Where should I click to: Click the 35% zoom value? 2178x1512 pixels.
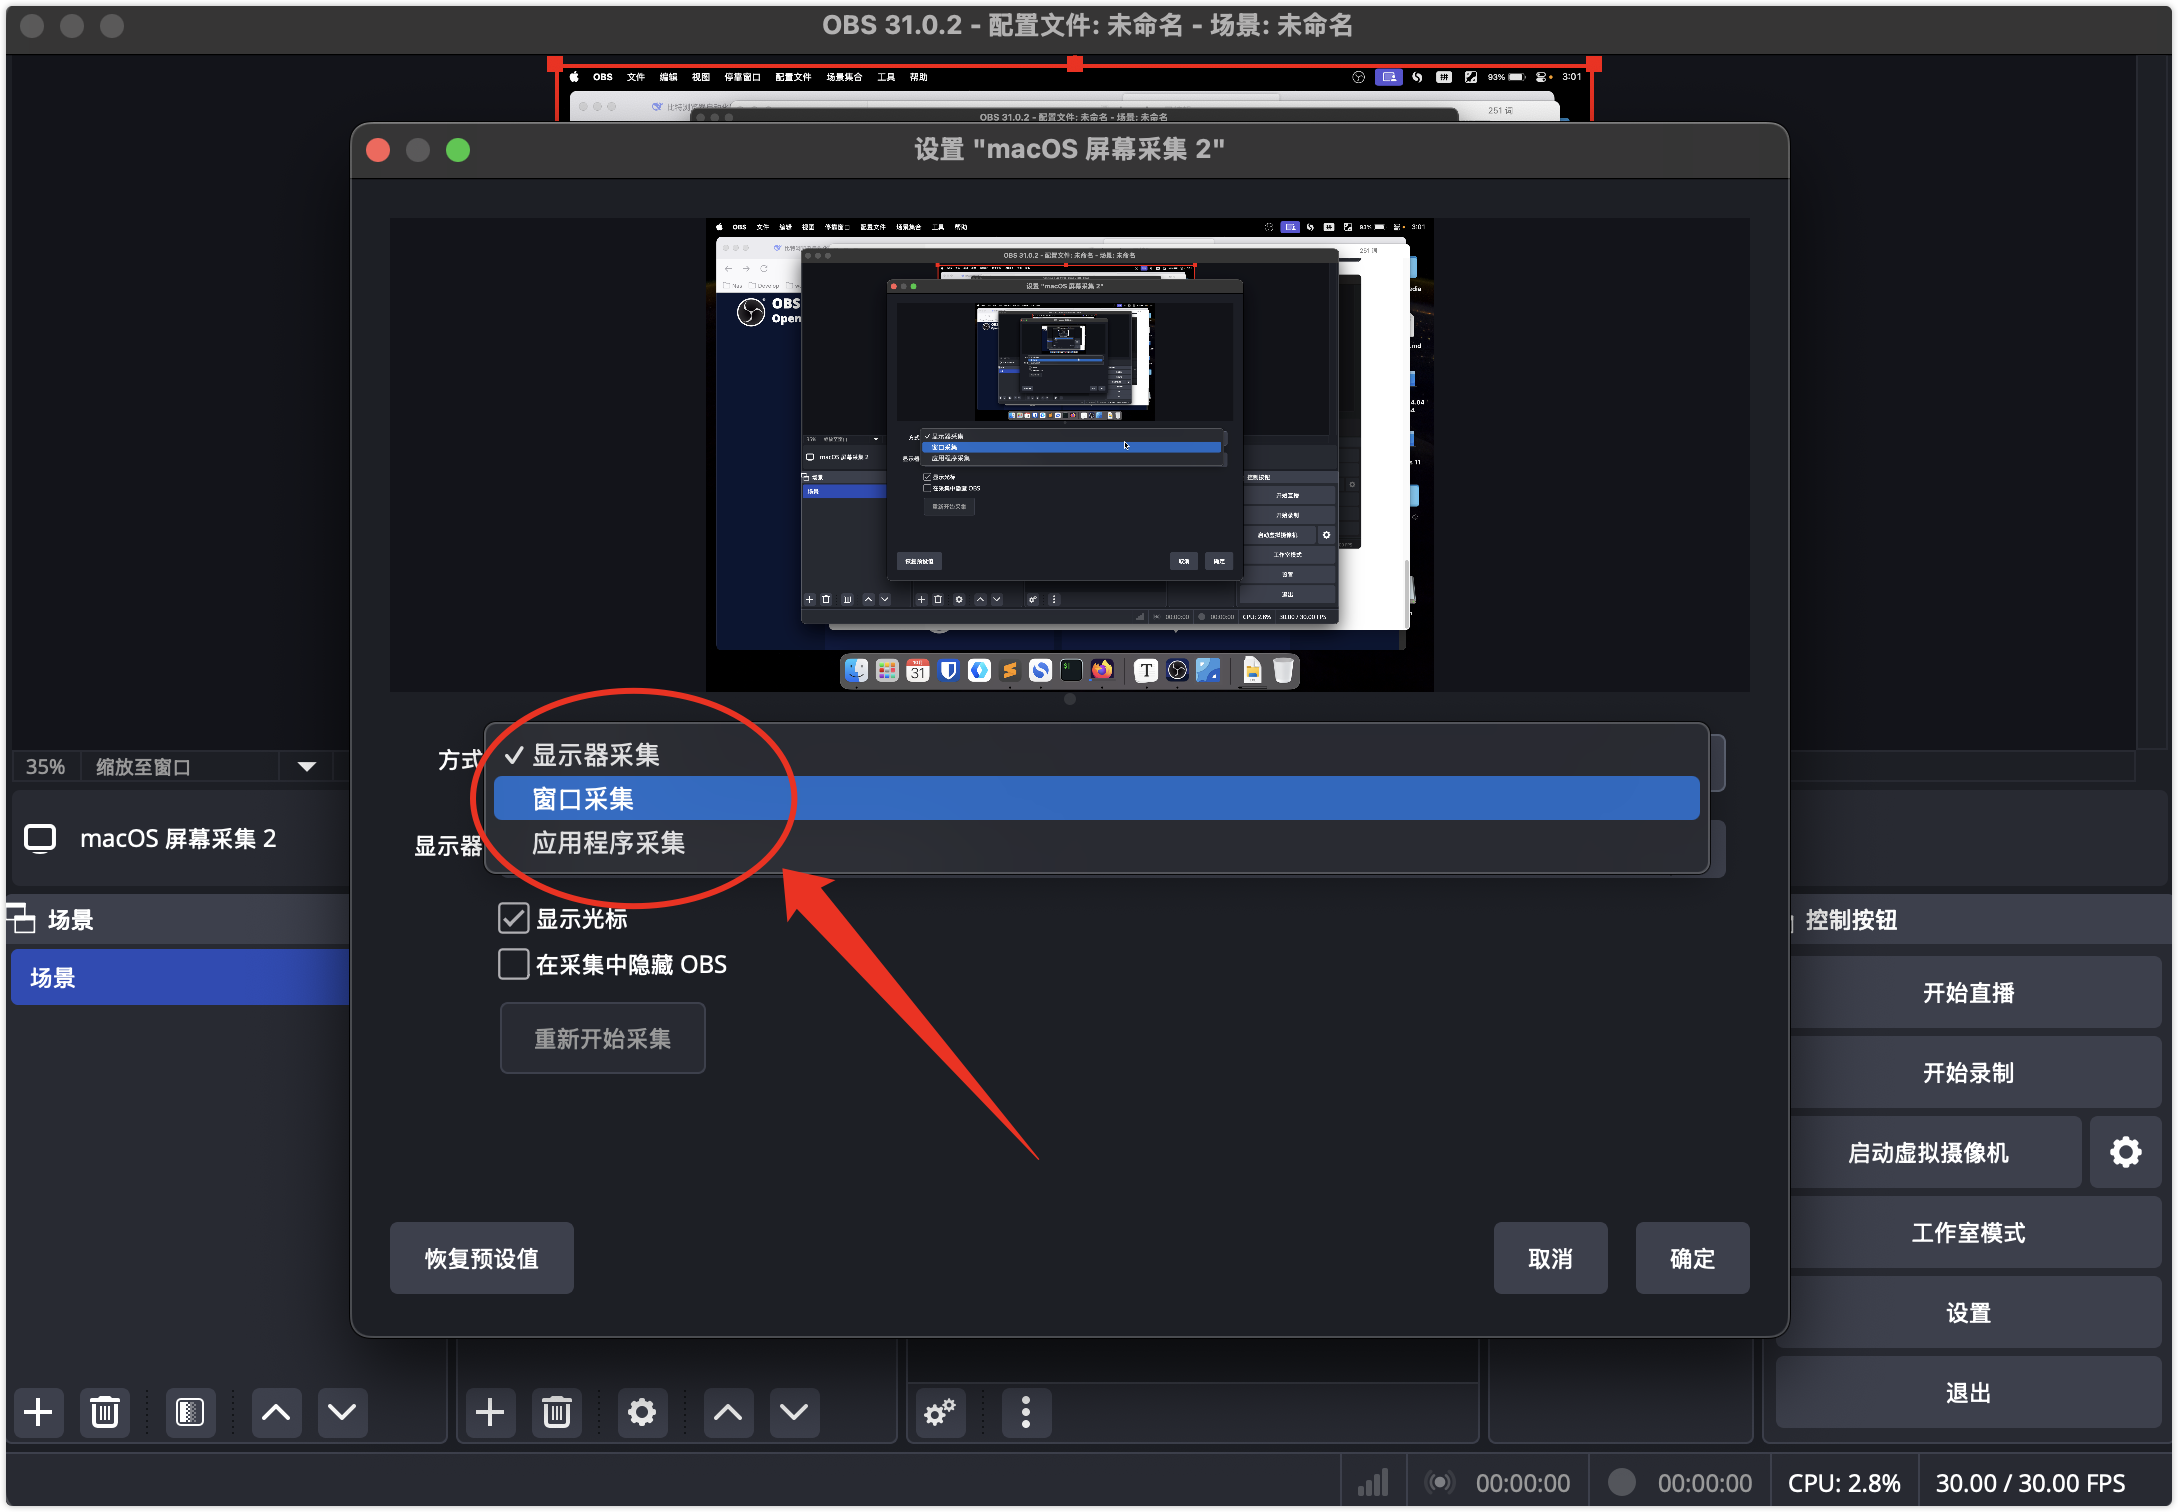[x=45, y=767]
